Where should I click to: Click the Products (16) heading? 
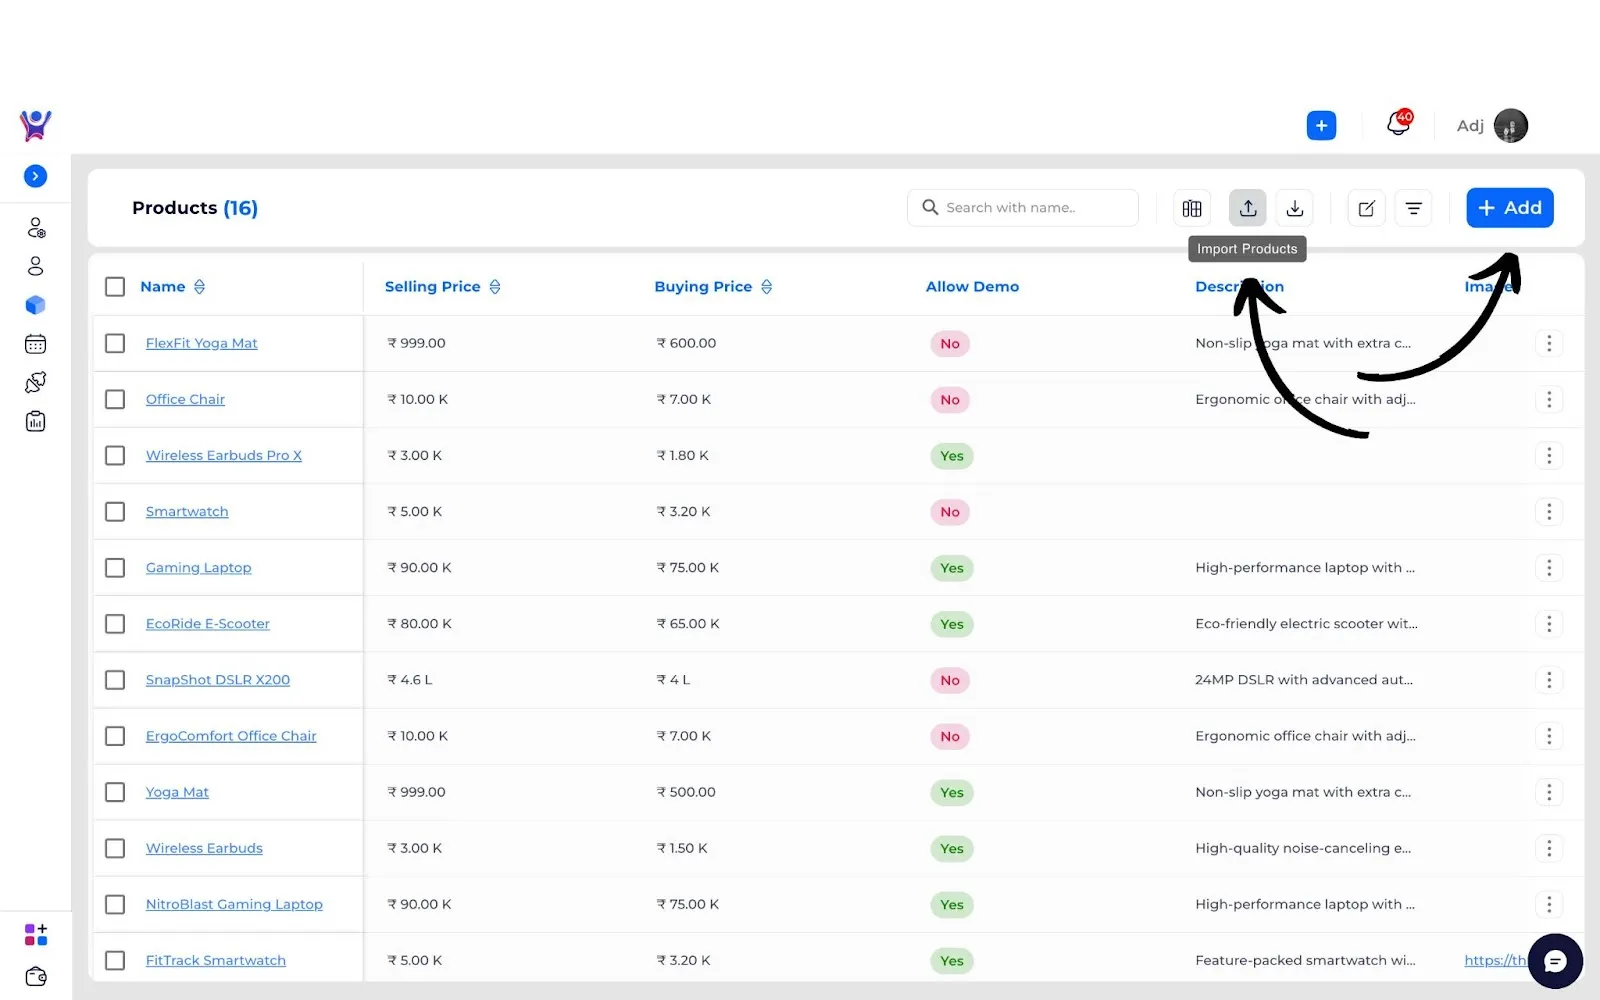point(195,208)
